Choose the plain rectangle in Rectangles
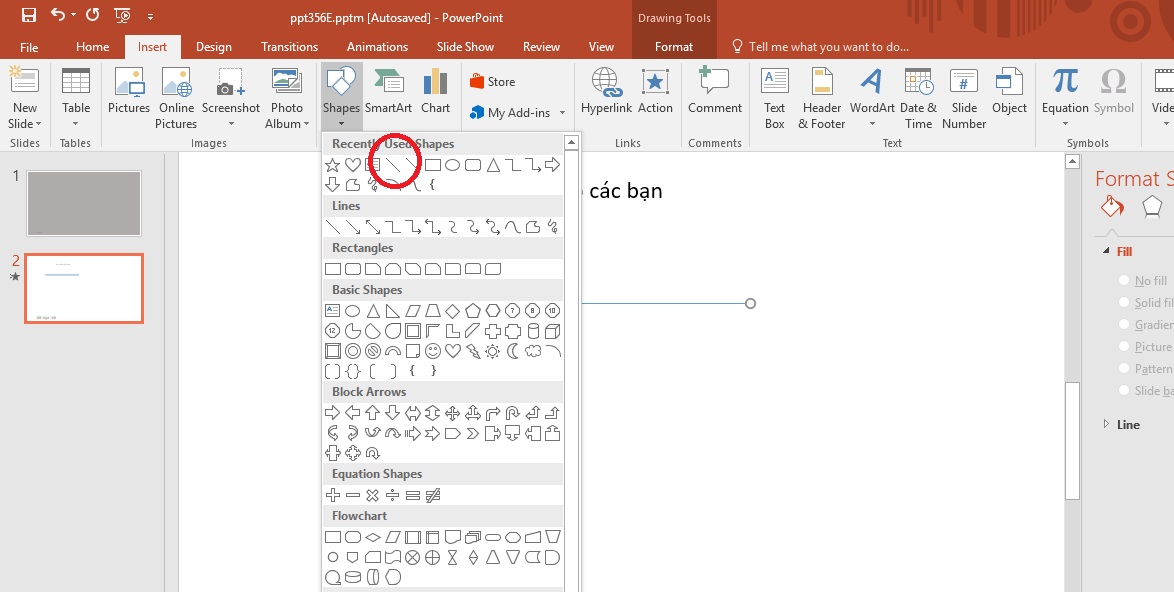The height and width of the screenshot is (592, 1174). tap(332, 269)
